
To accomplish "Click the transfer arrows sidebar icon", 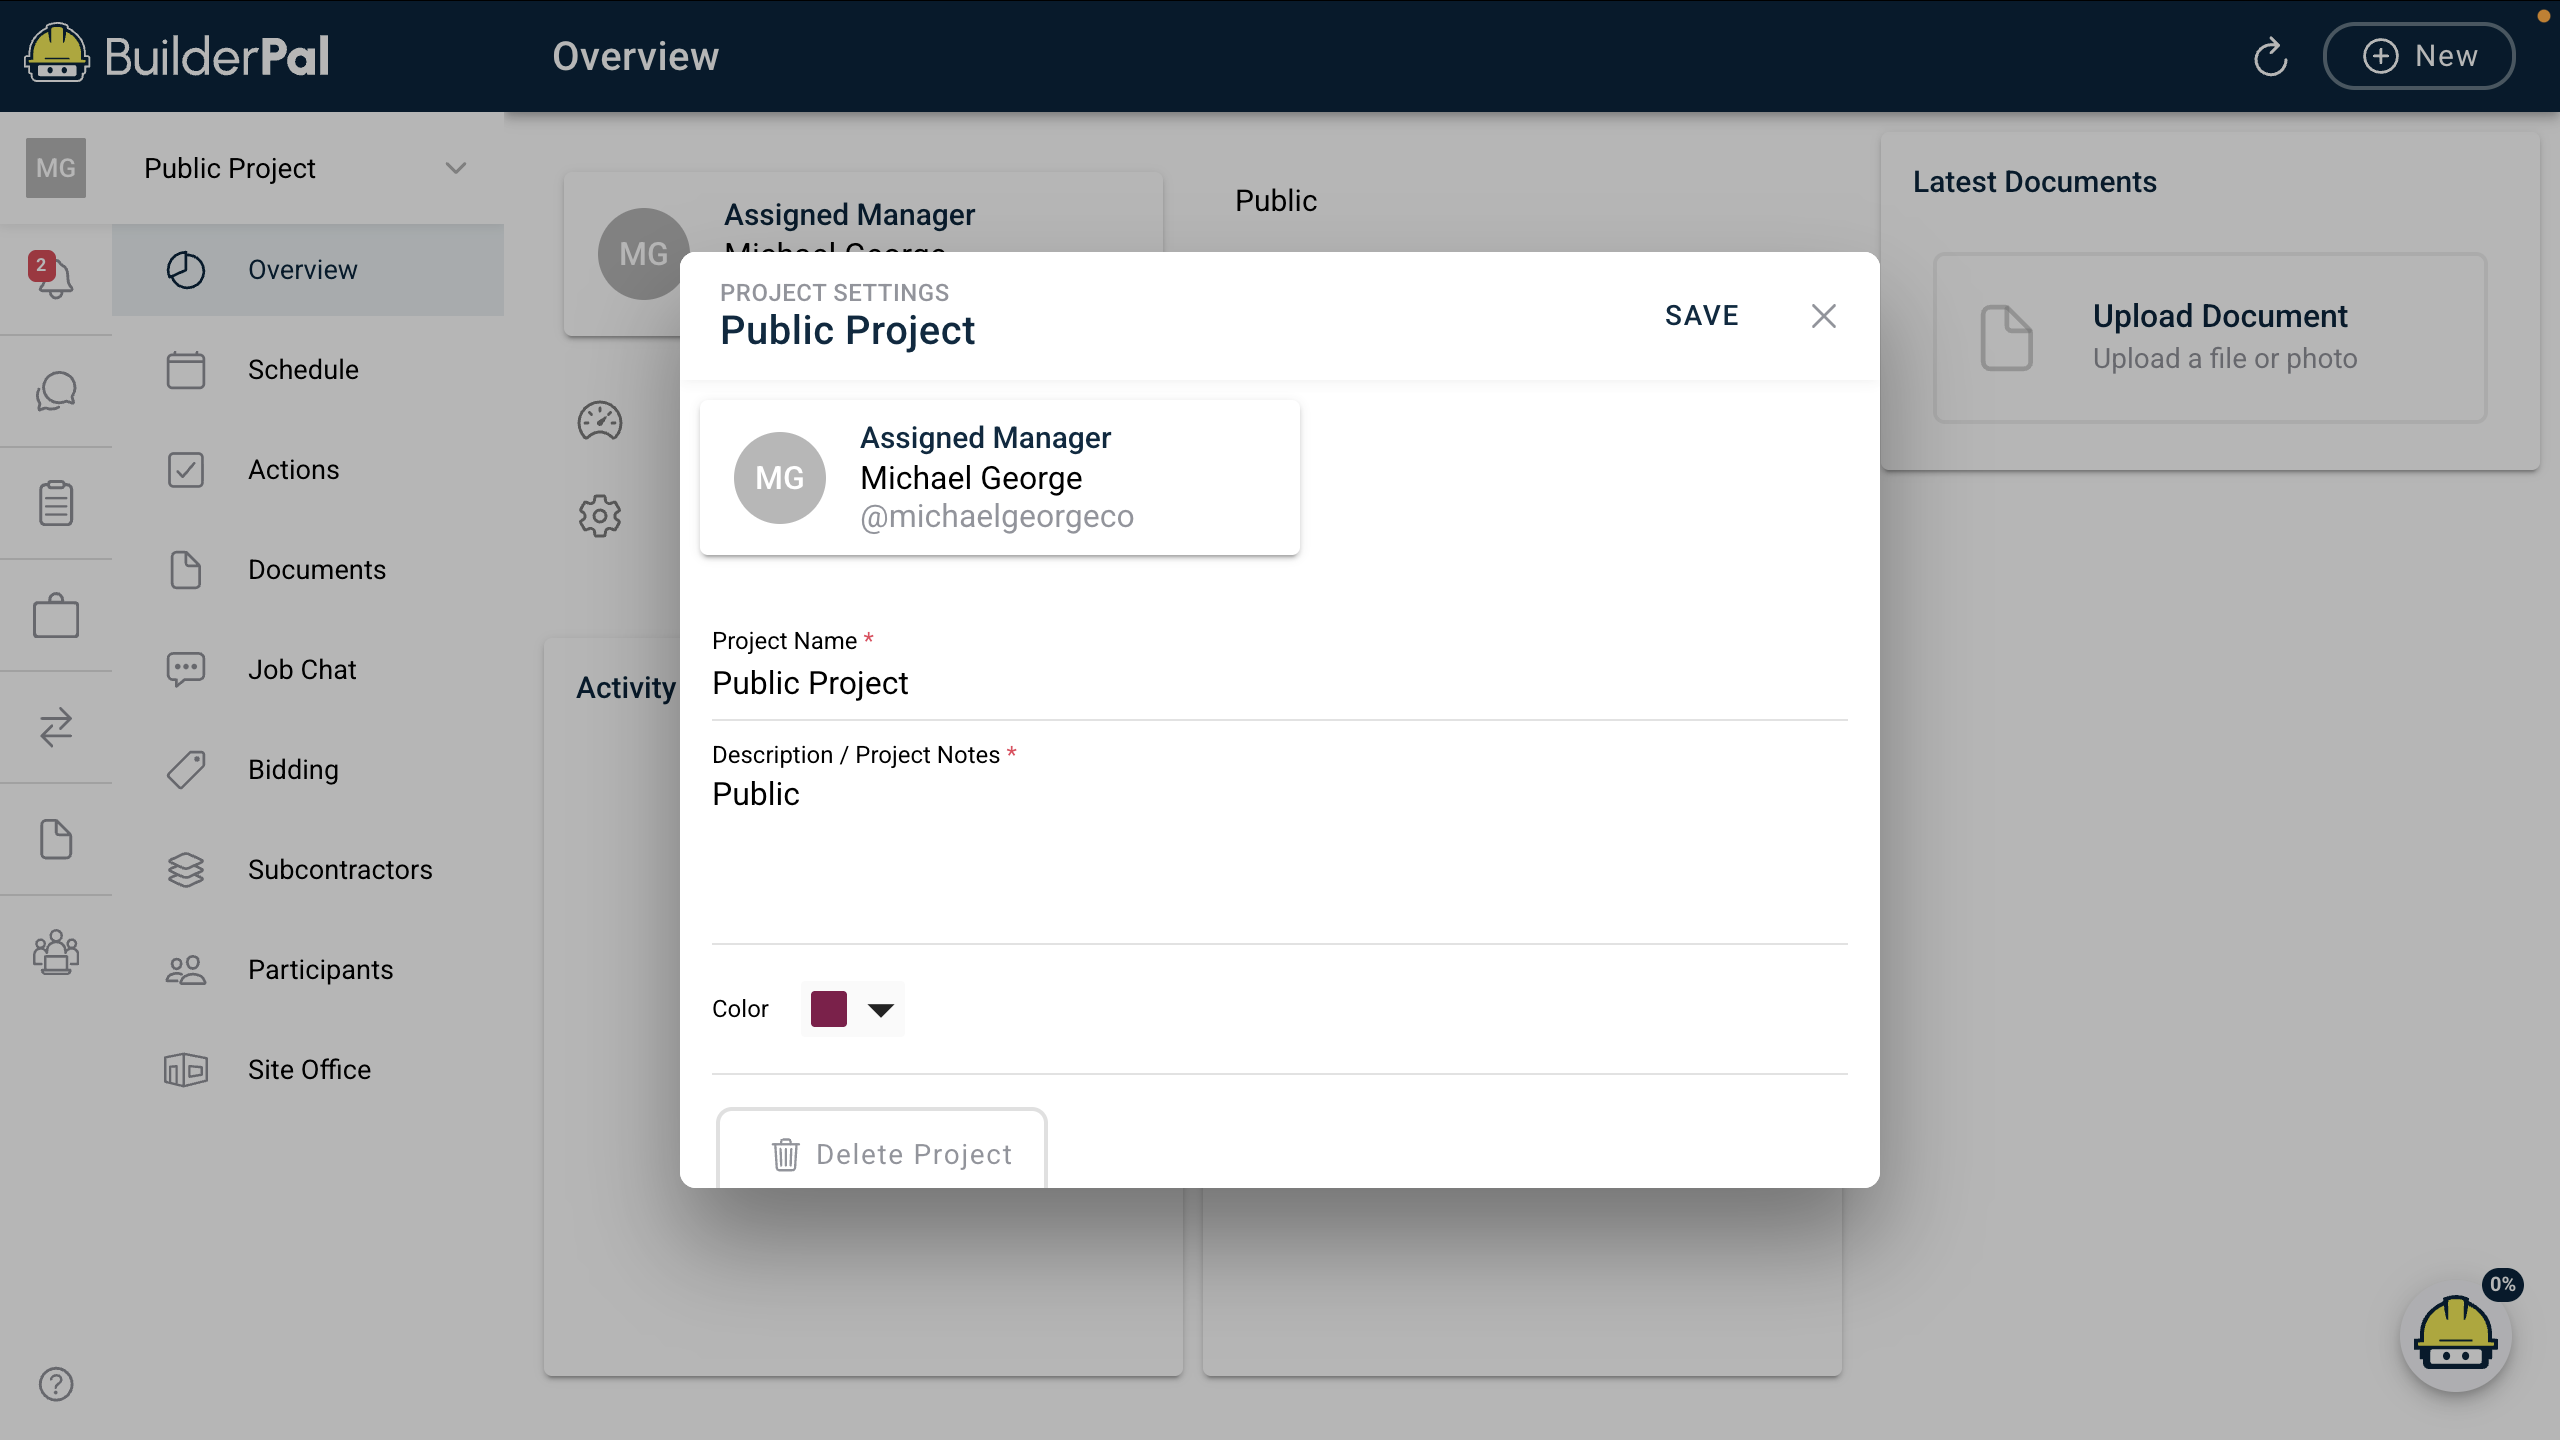I will [x=55, y=727].
